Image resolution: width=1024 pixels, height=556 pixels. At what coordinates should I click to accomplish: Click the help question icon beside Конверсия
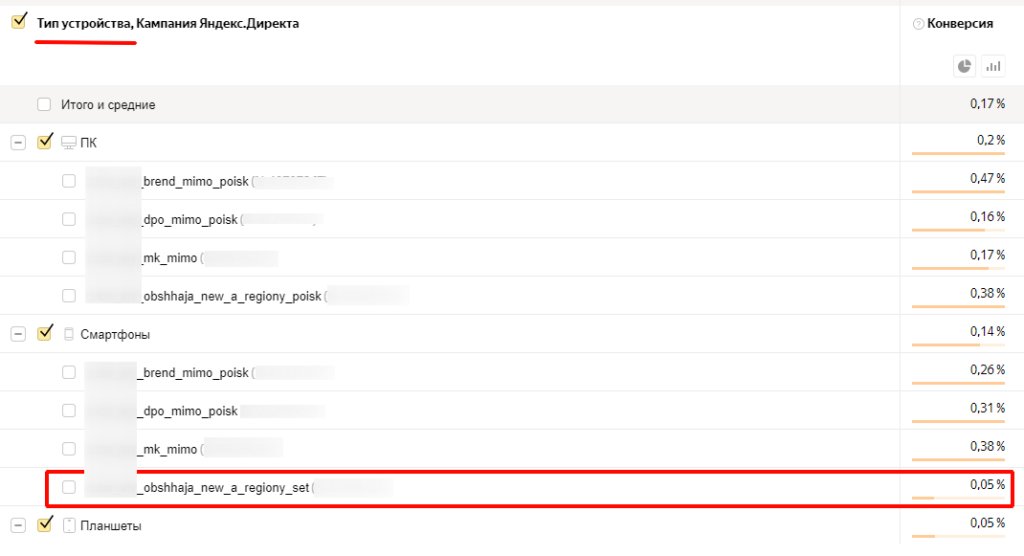918,24
